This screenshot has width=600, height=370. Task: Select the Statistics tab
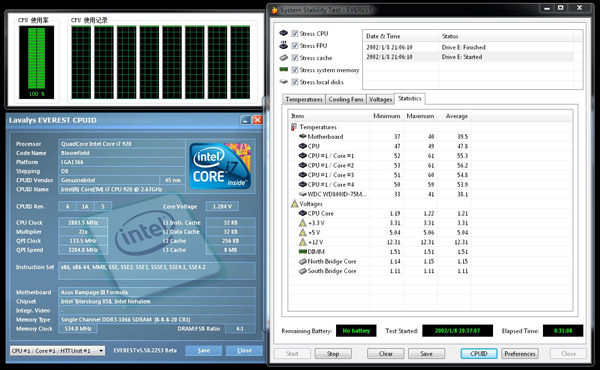[409, 99]
